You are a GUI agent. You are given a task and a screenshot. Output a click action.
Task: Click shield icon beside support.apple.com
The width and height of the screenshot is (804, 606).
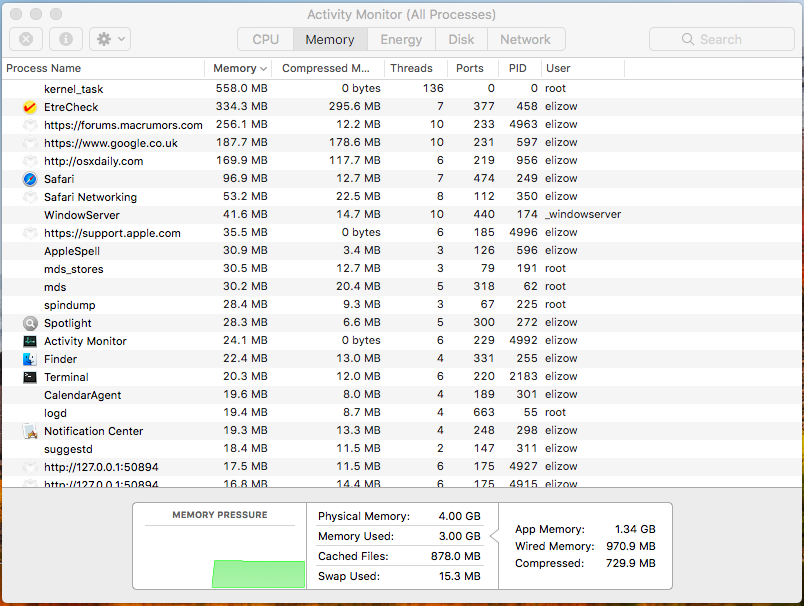30,233
